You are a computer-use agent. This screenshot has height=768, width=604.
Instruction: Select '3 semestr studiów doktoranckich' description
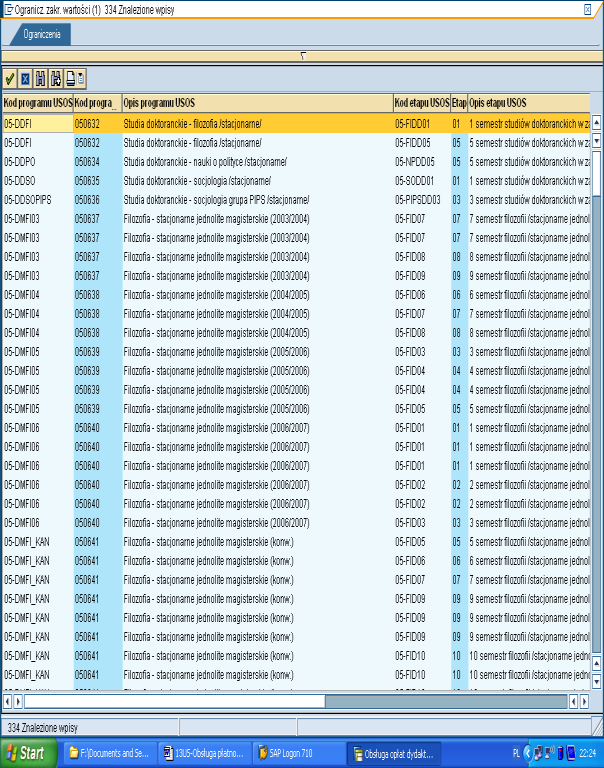(x=529, y=200)
